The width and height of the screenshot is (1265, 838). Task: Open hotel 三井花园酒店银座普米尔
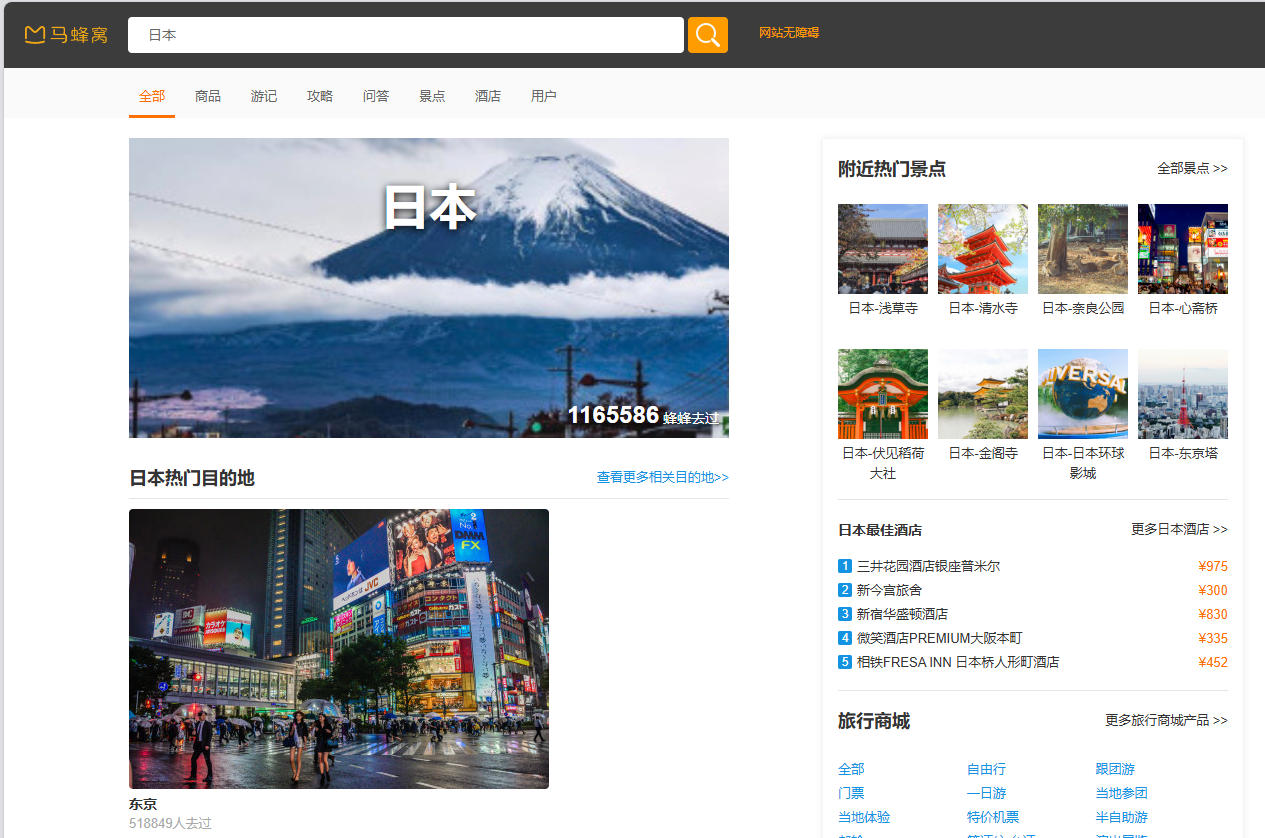928,566
